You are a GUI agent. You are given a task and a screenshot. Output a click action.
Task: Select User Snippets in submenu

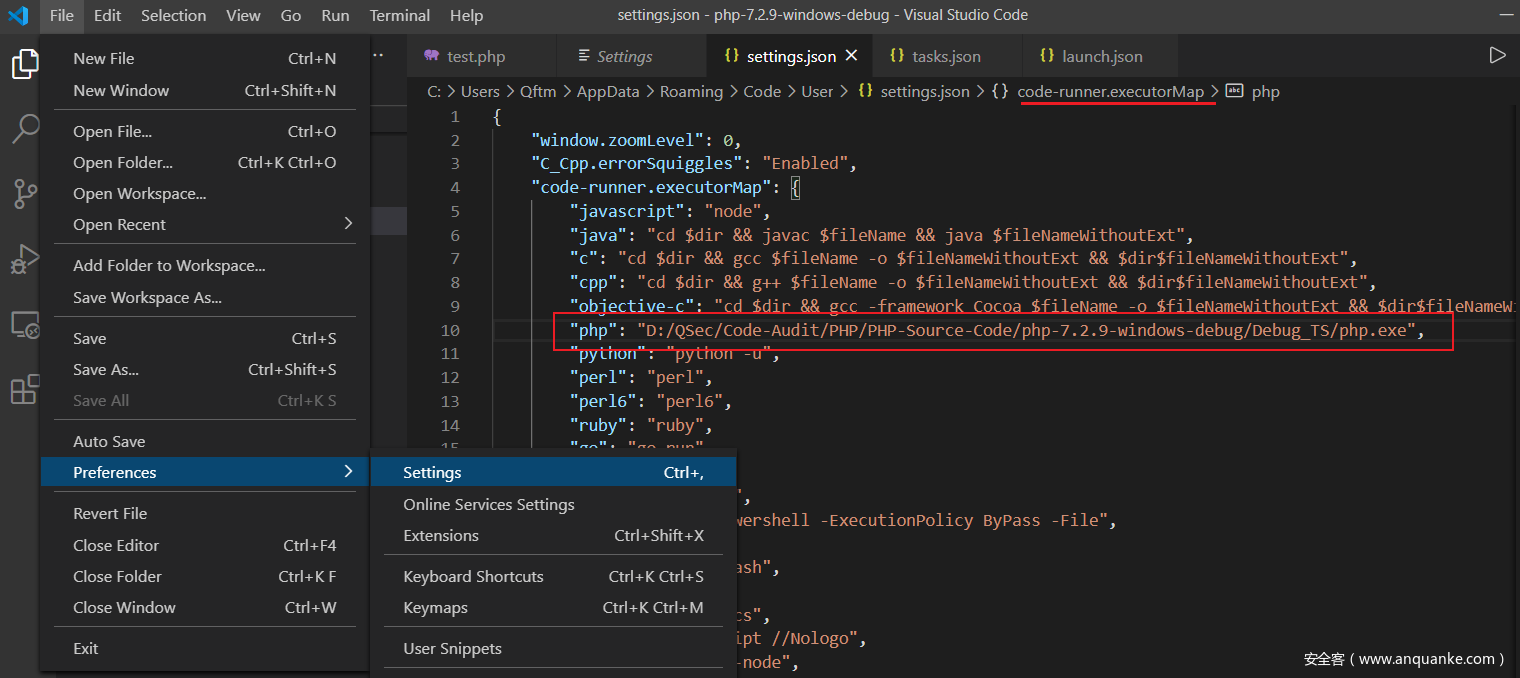coord(452,649)
